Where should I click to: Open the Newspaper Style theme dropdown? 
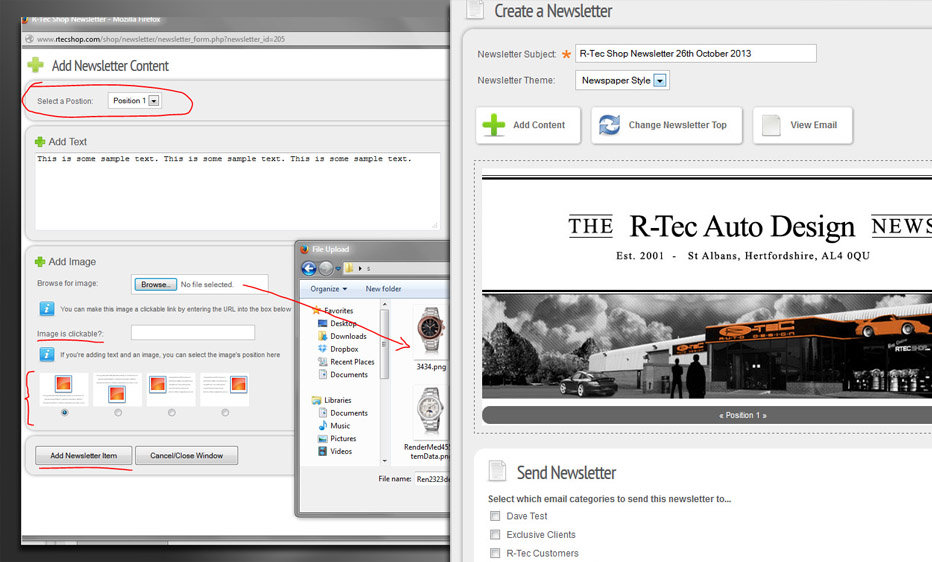622,80
